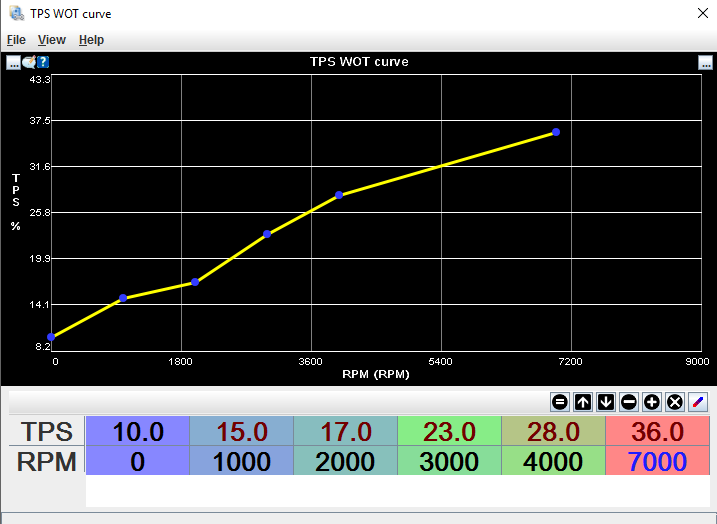
Task: Click the red-blue interpolate pencil icon
Action: click(698, 402)
